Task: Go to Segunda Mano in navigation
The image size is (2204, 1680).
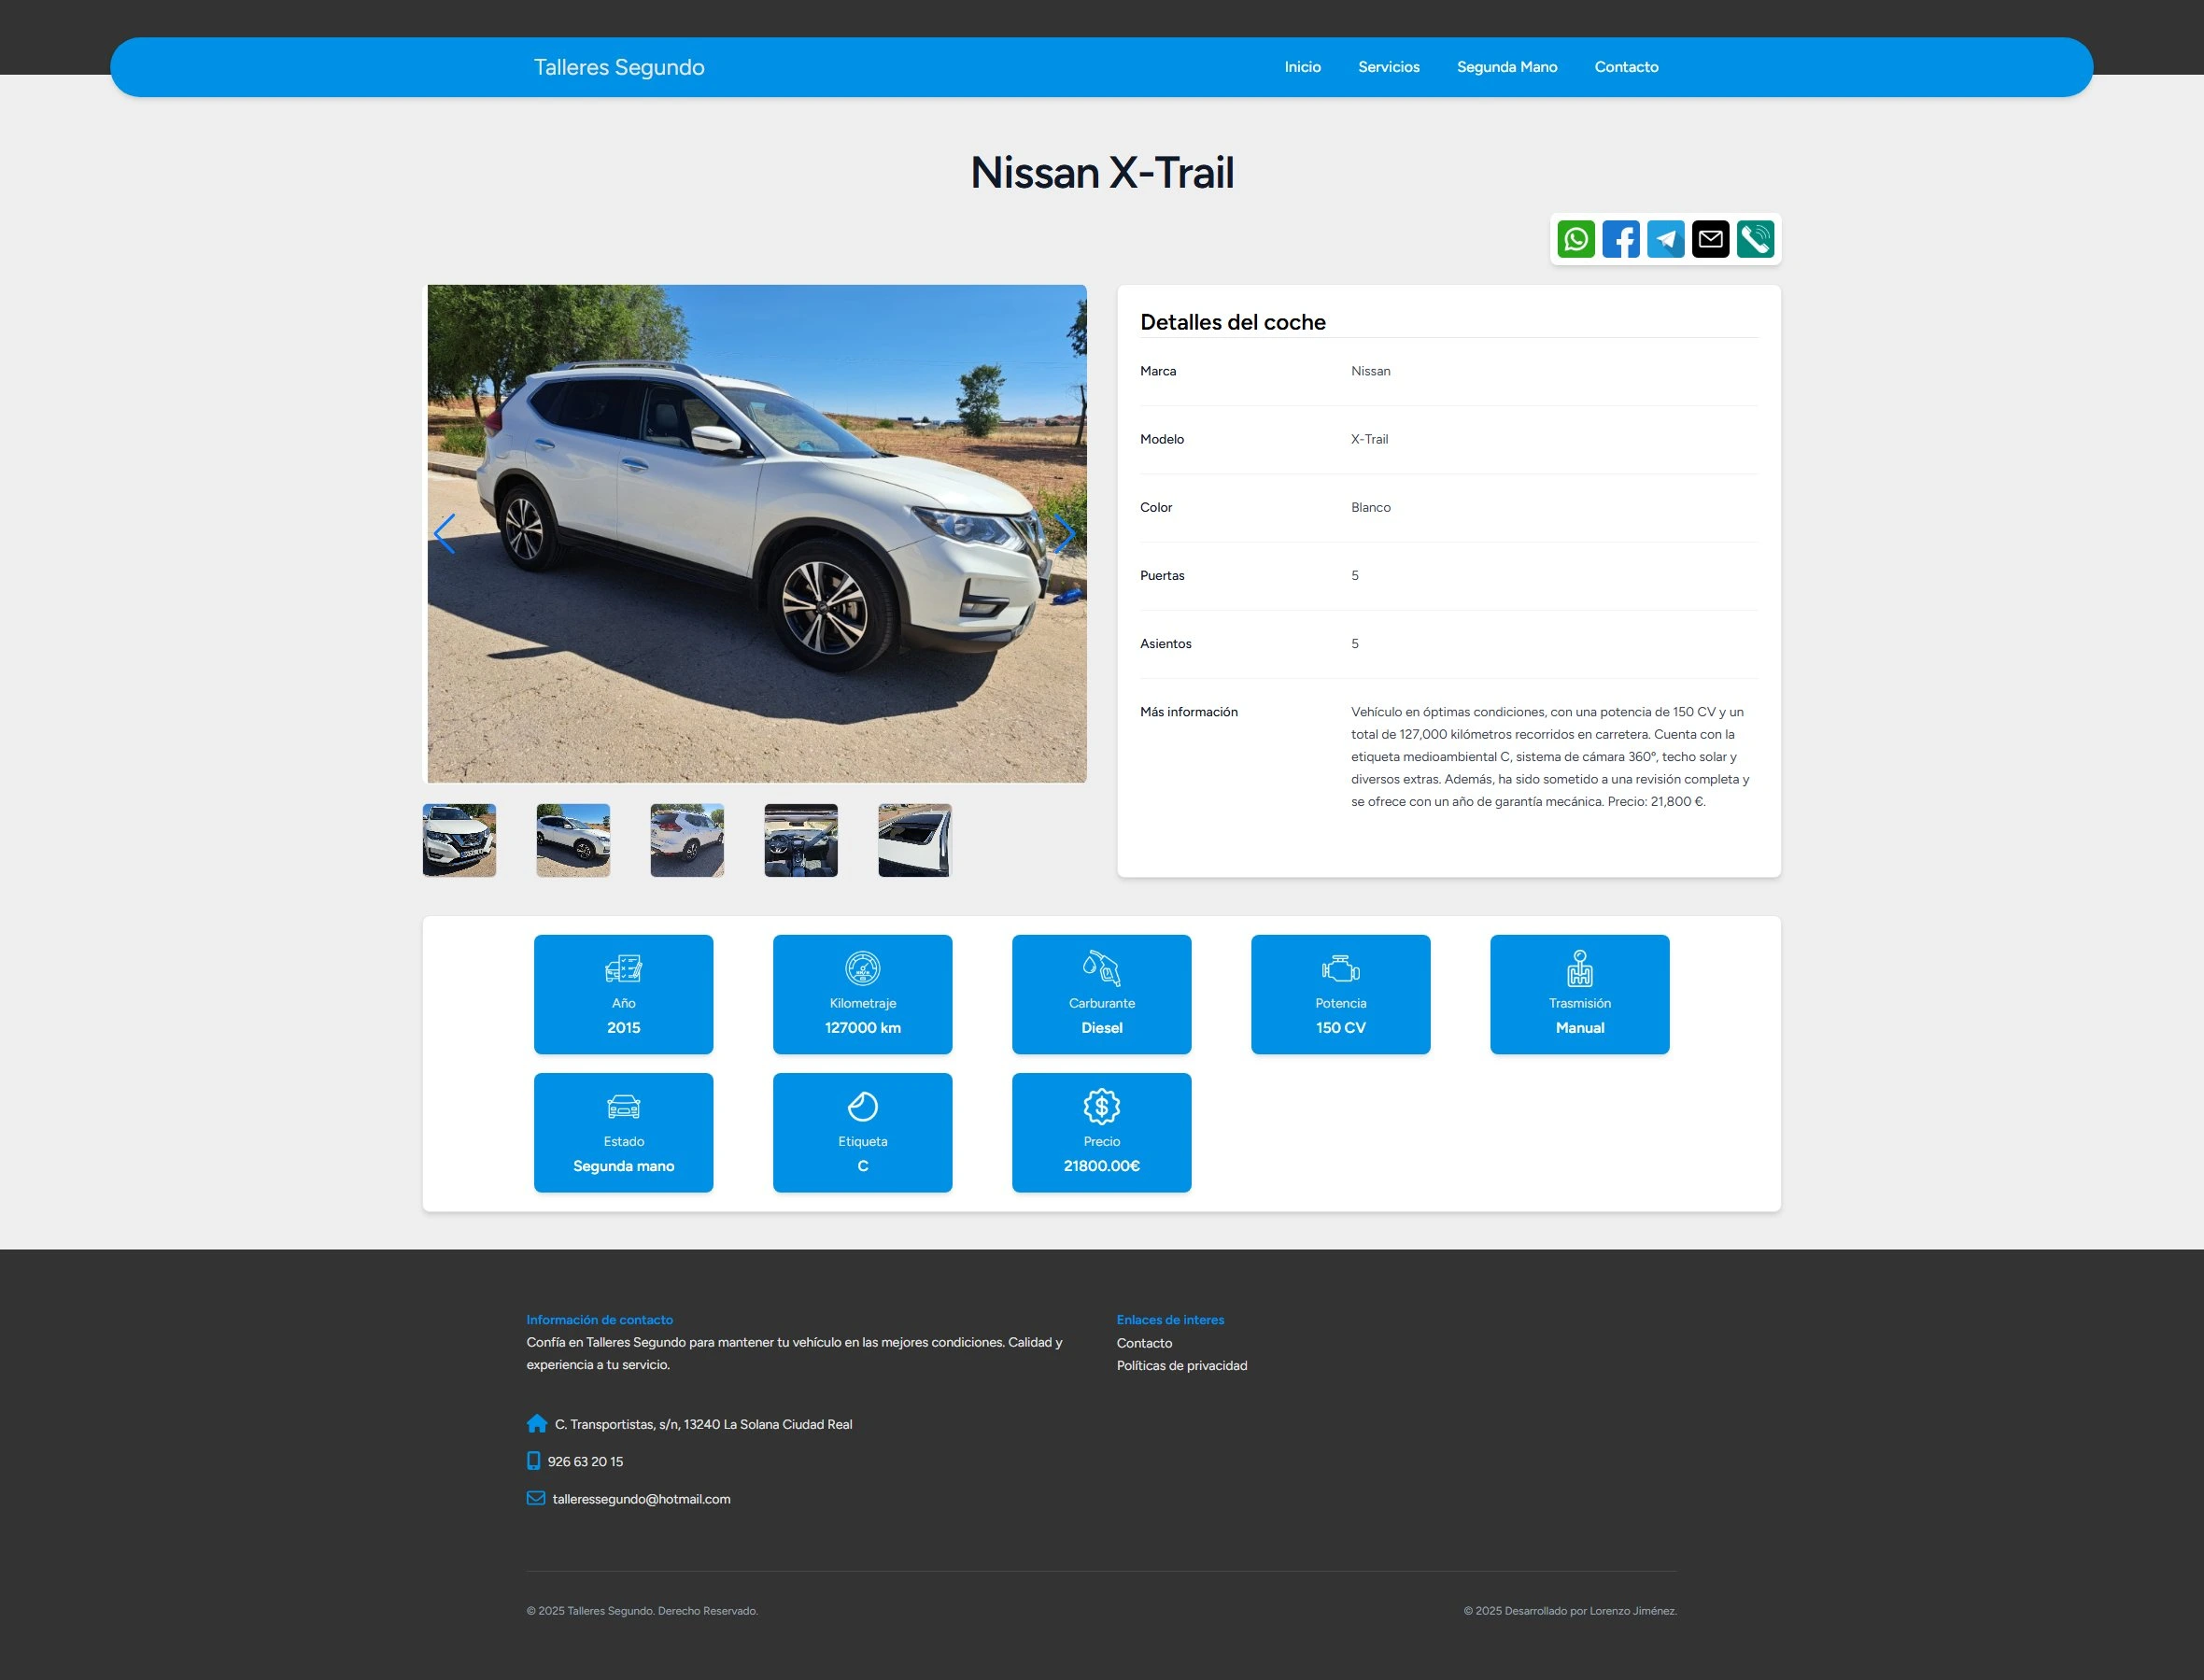Action: point(1507,67)
